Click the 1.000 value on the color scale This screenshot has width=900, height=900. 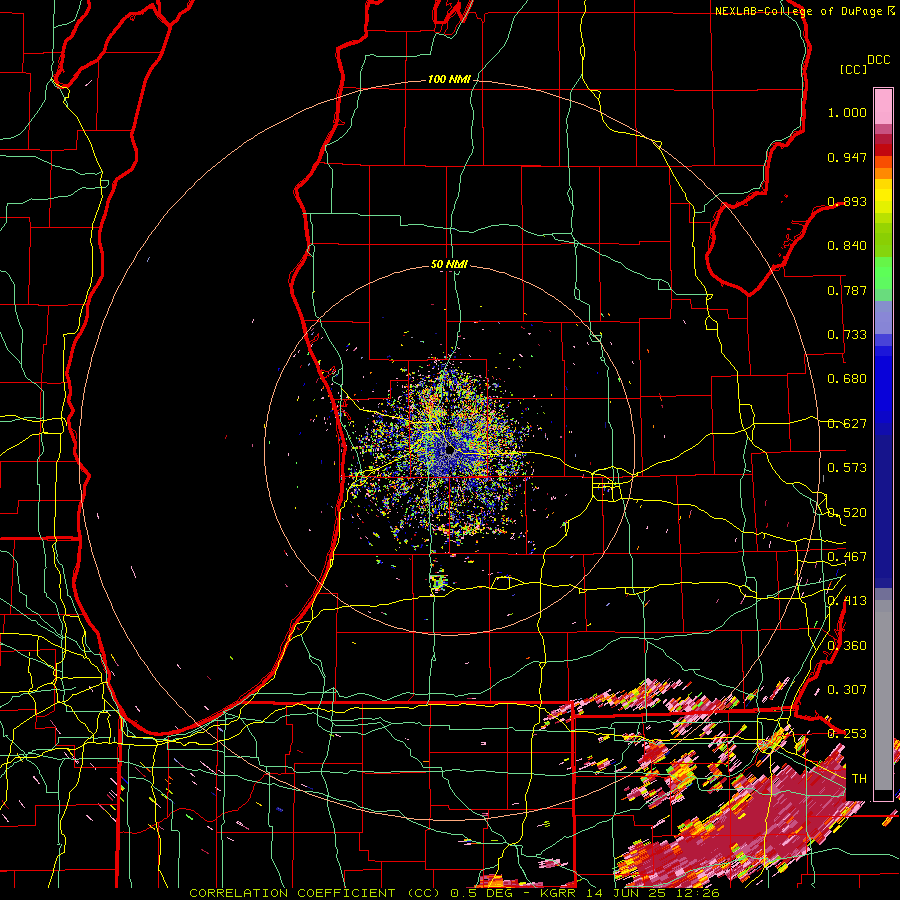847,112
